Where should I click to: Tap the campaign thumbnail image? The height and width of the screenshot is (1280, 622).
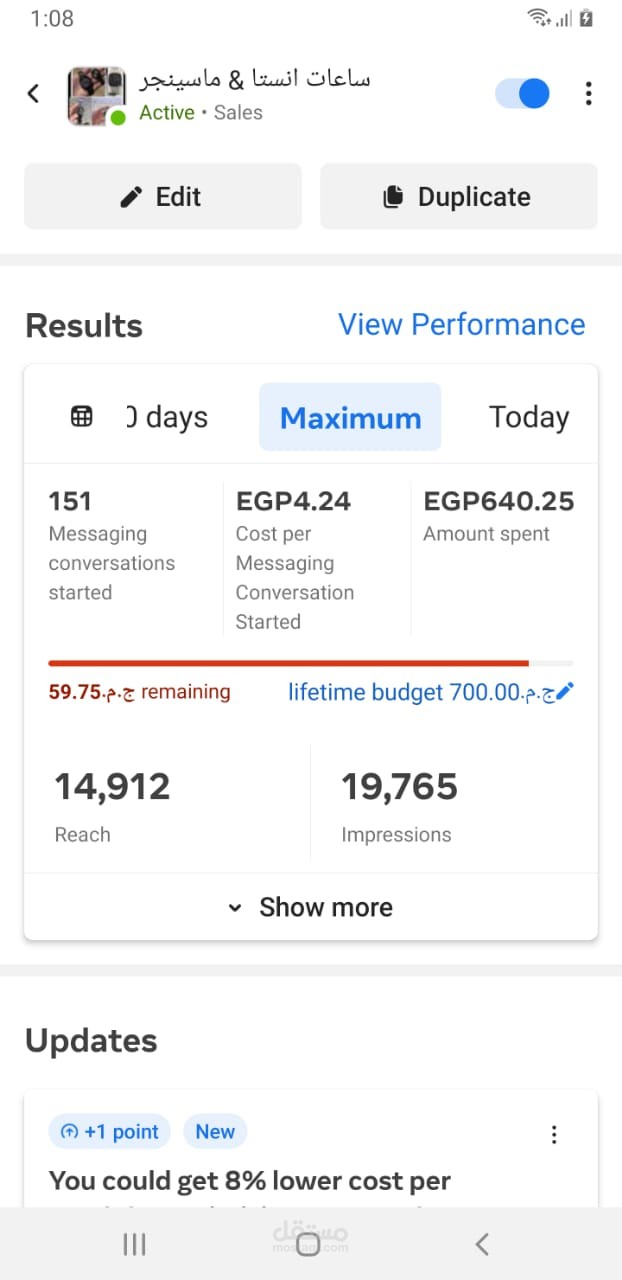click(96, 96)
